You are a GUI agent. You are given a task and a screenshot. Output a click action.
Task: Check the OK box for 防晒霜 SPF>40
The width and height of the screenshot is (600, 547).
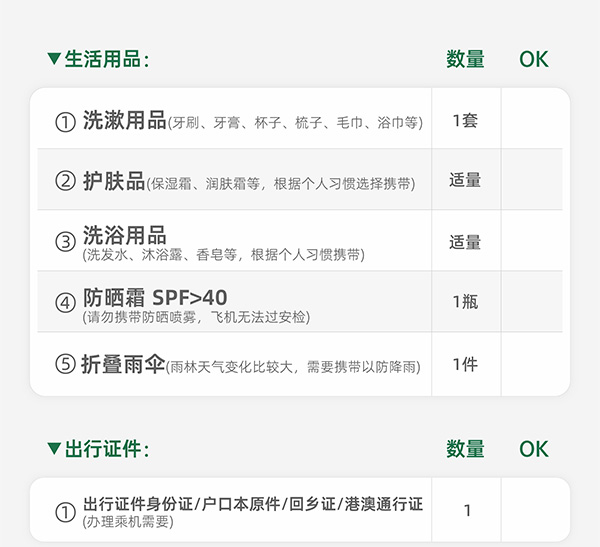(x=534, y=301)
